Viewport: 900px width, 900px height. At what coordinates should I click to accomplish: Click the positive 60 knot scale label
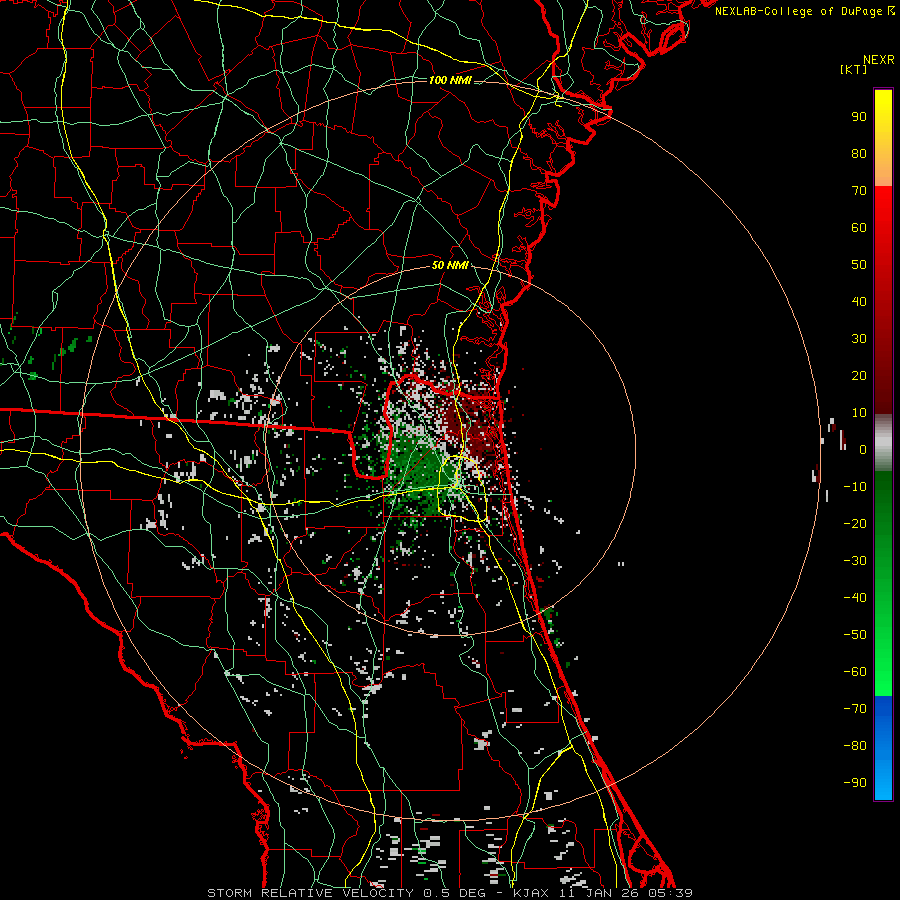point(859,228)
